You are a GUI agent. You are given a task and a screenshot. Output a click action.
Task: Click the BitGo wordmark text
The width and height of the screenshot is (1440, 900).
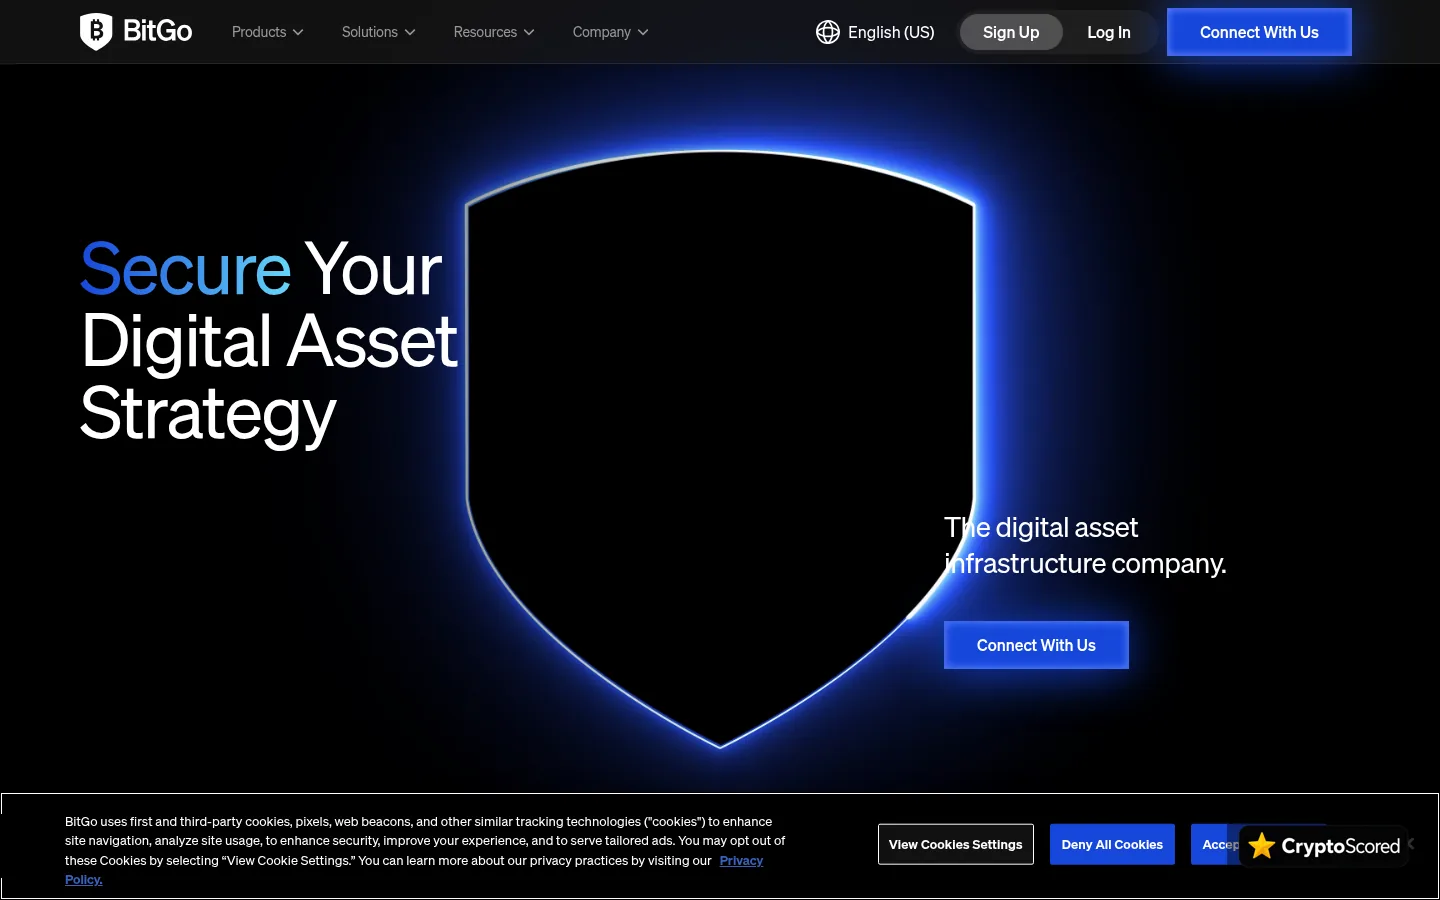157,32
